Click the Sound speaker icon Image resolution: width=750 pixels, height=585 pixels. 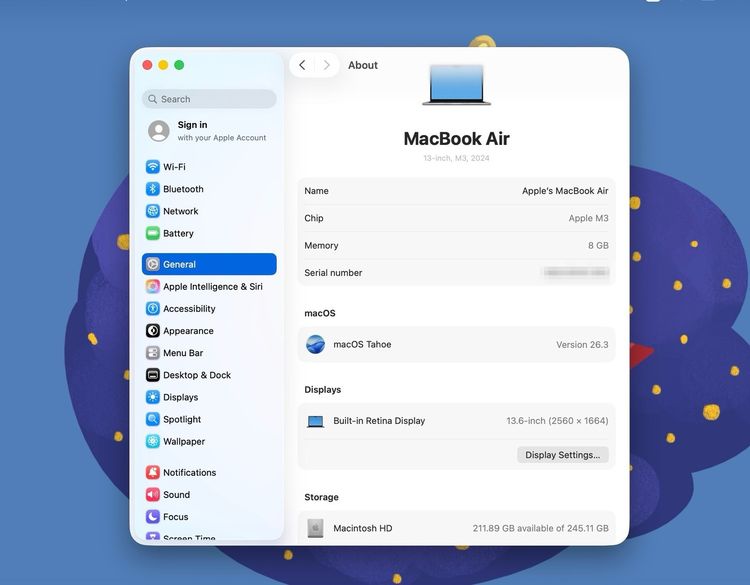[153, 495]
